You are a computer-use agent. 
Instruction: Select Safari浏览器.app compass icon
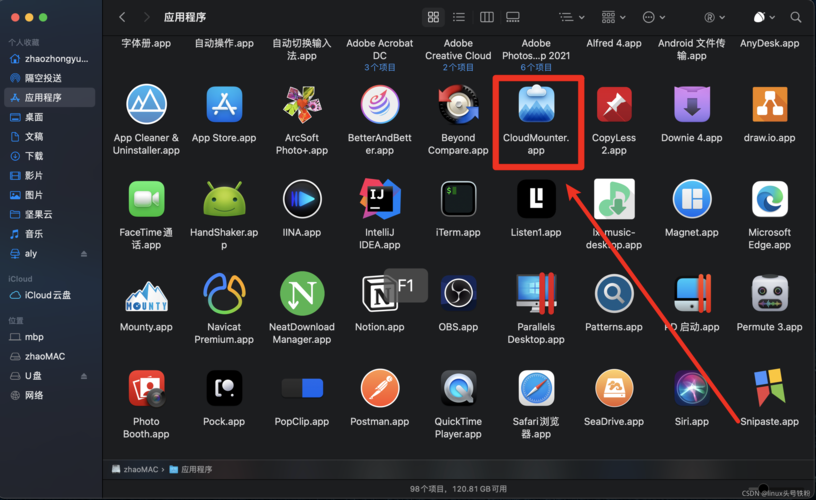536,388
